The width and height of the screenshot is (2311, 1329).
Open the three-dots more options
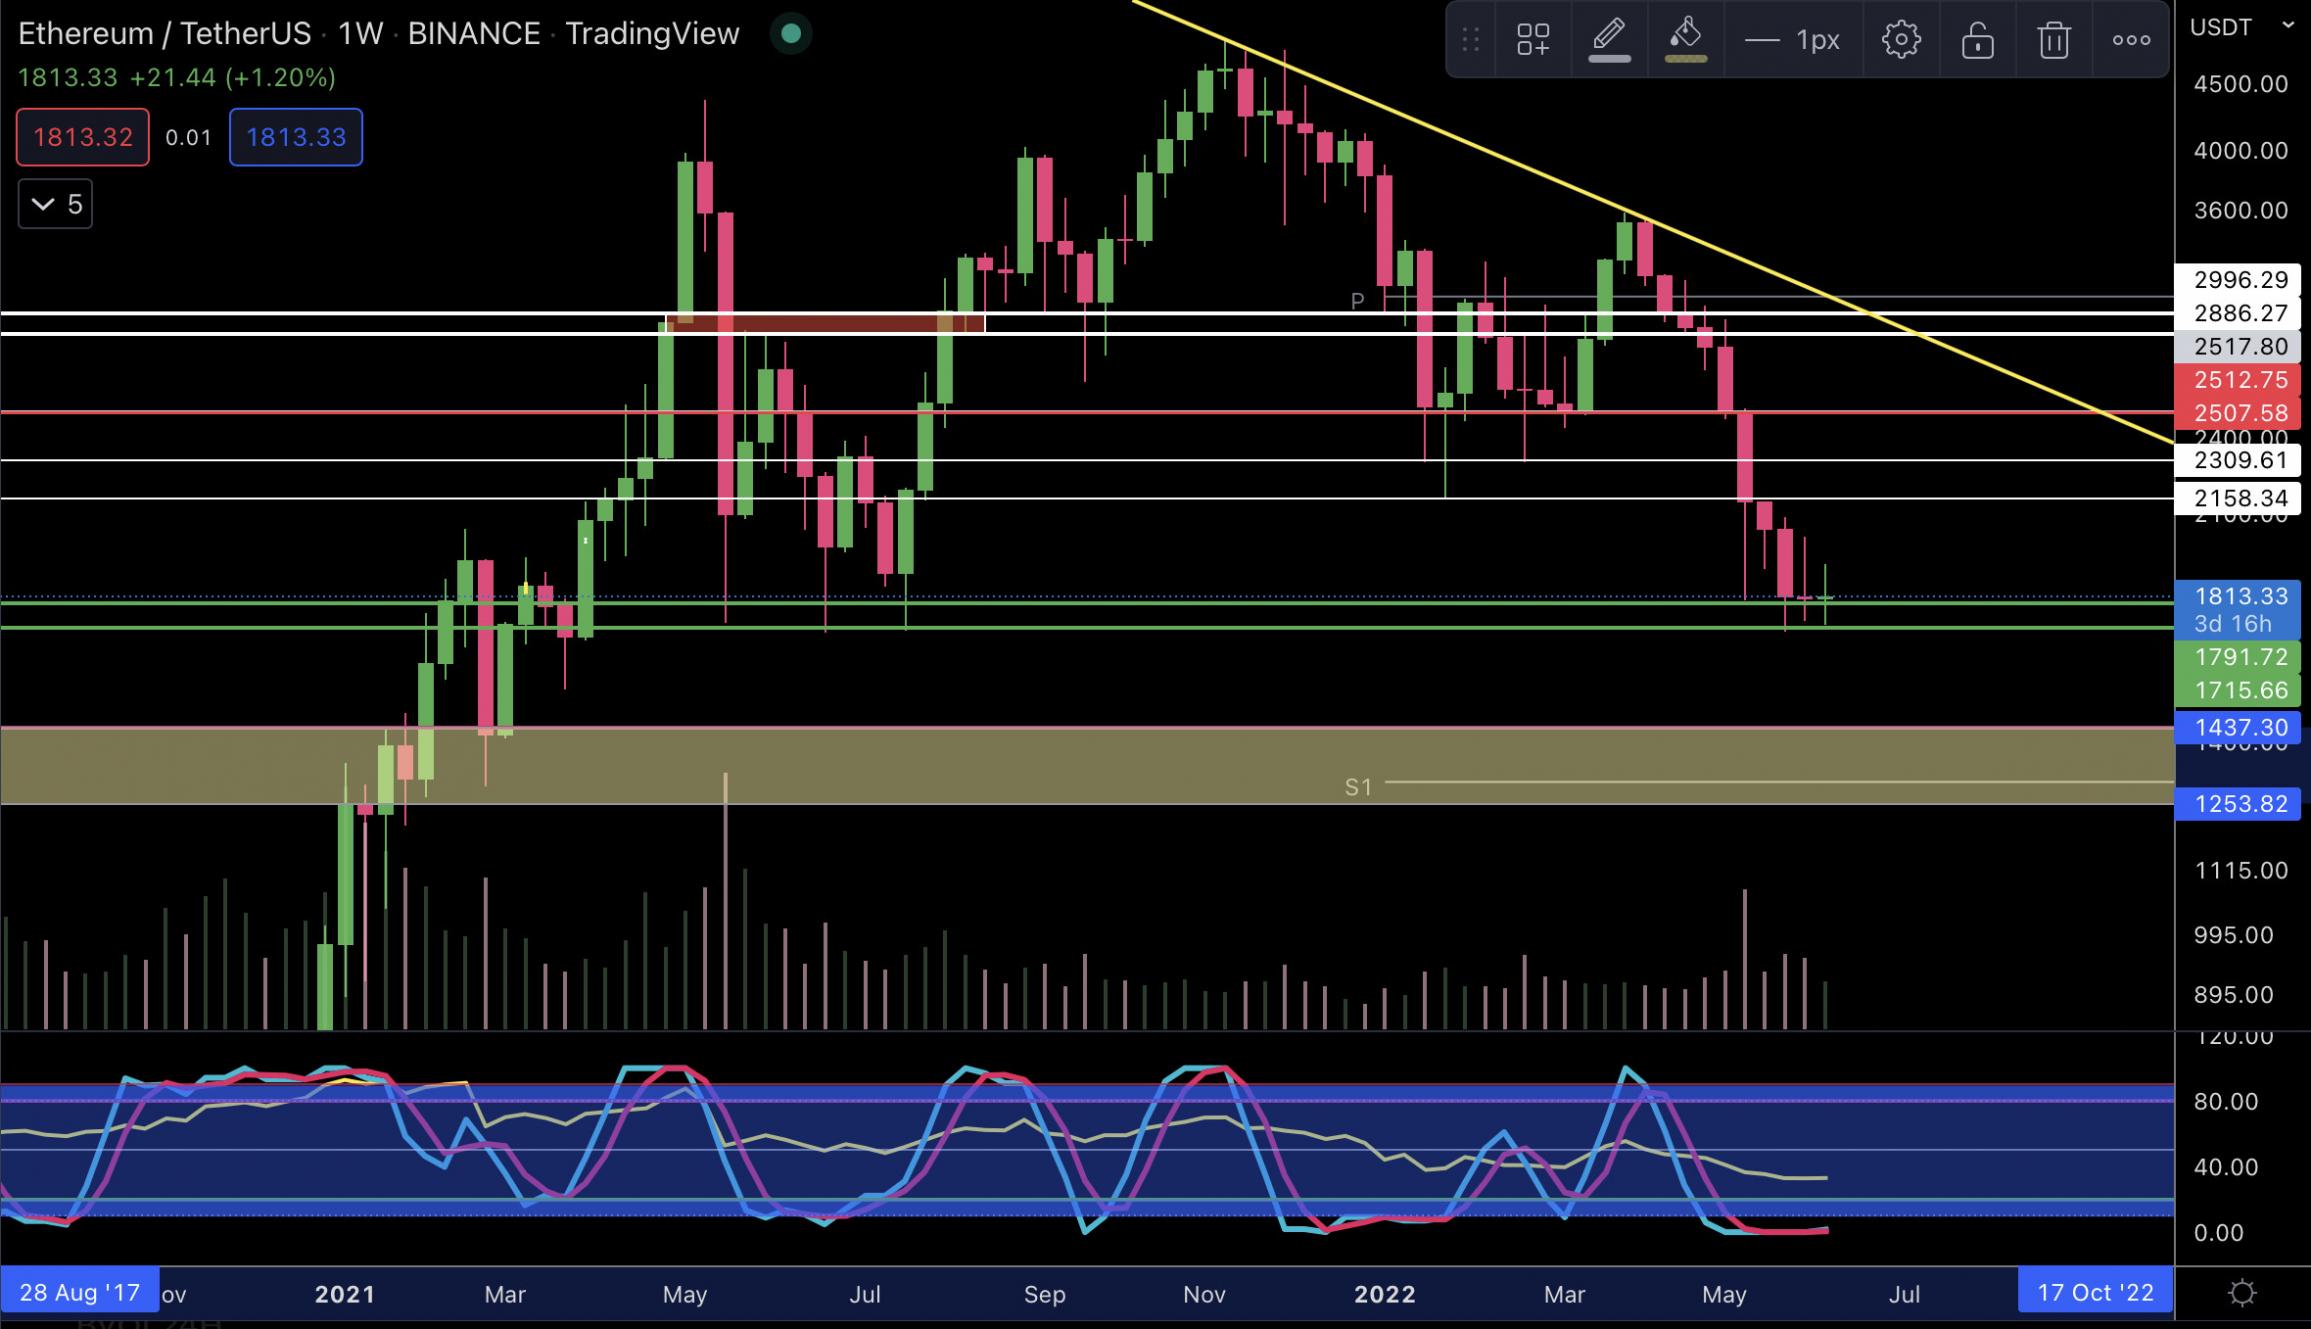(x=2131, y=40)
